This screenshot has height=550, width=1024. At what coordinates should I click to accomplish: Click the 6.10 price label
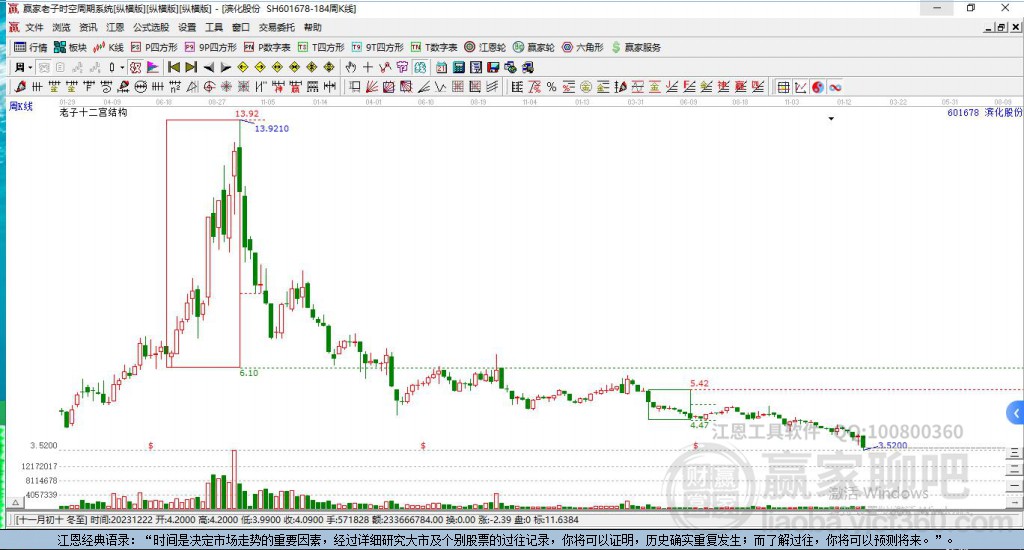click(x=249, y=373)
